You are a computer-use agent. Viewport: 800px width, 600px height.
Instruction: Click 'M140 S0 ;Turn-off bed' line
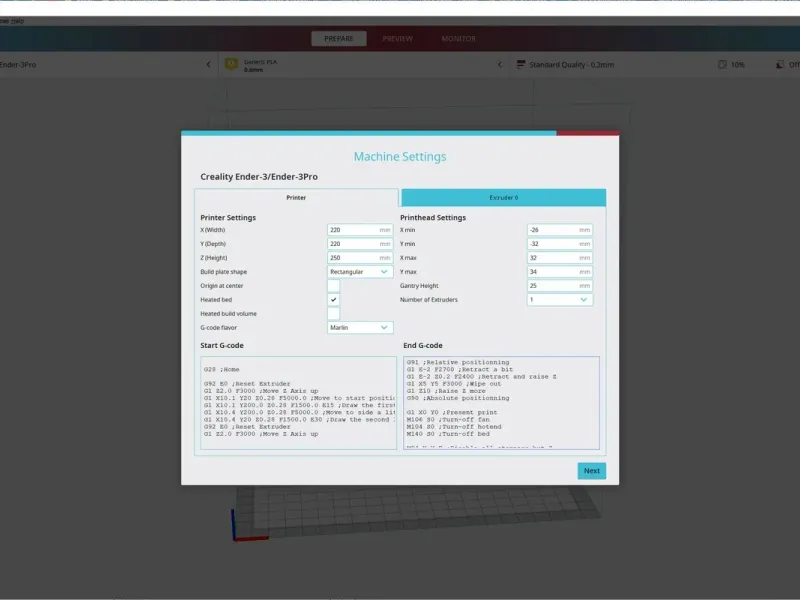pos(448,434)
